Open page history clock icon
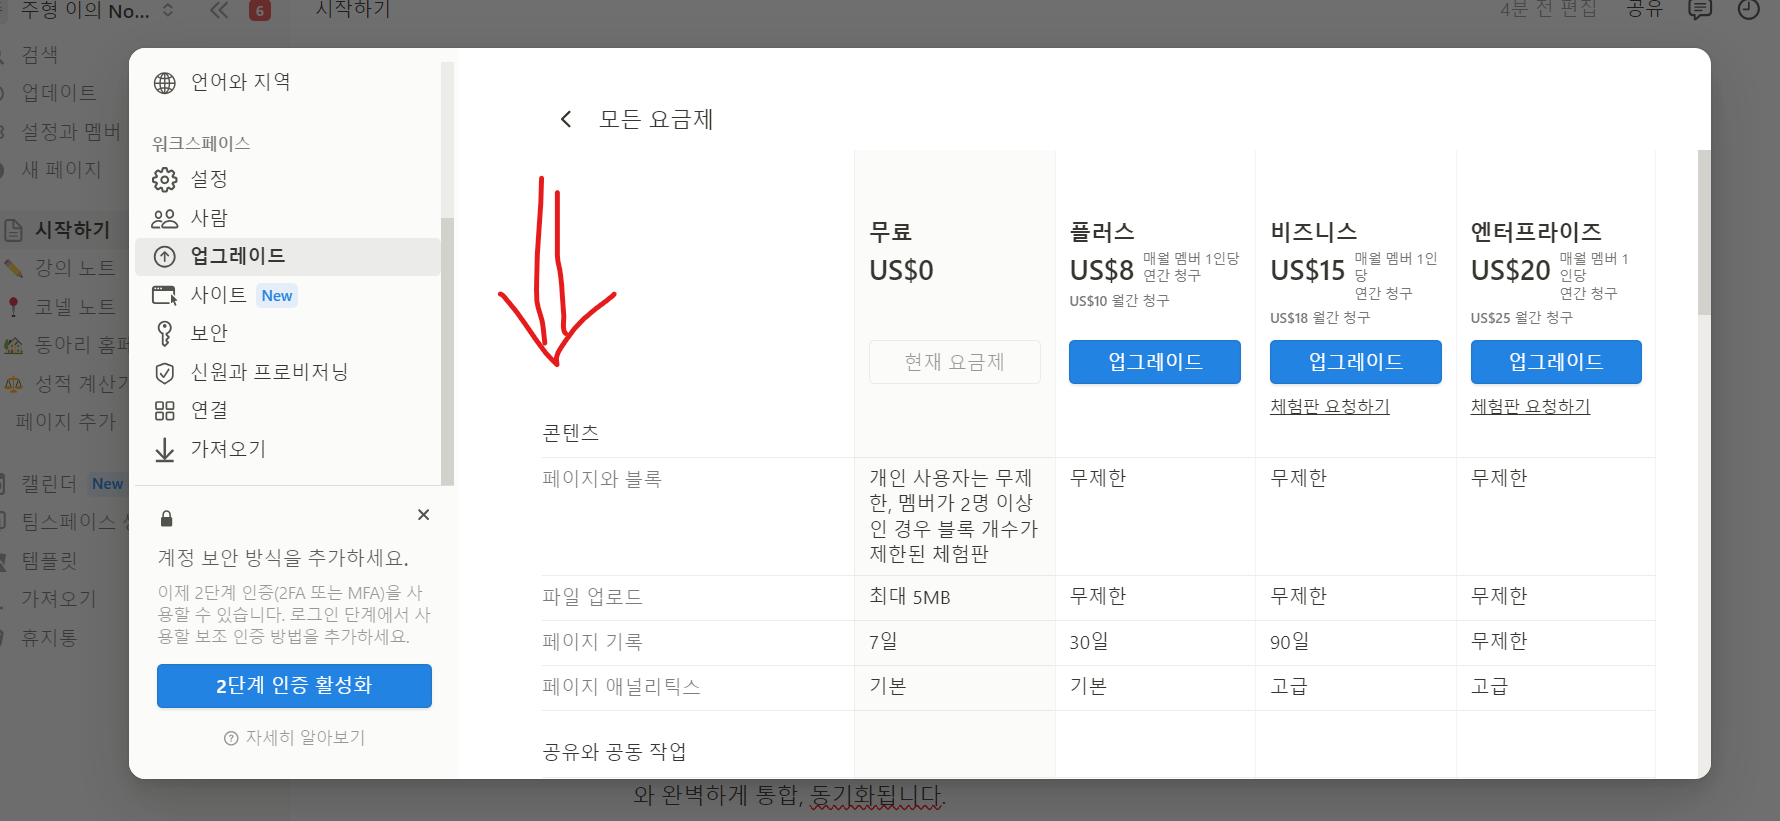This screenshot has width=1780, height=821. point(1748,10)
